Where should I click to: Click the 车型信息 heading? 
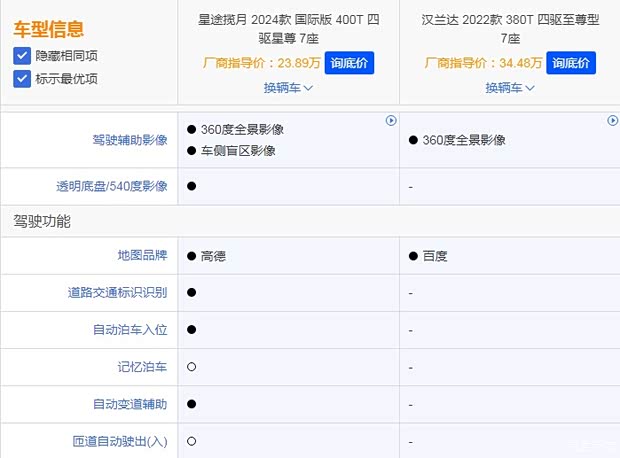[49, 29]
